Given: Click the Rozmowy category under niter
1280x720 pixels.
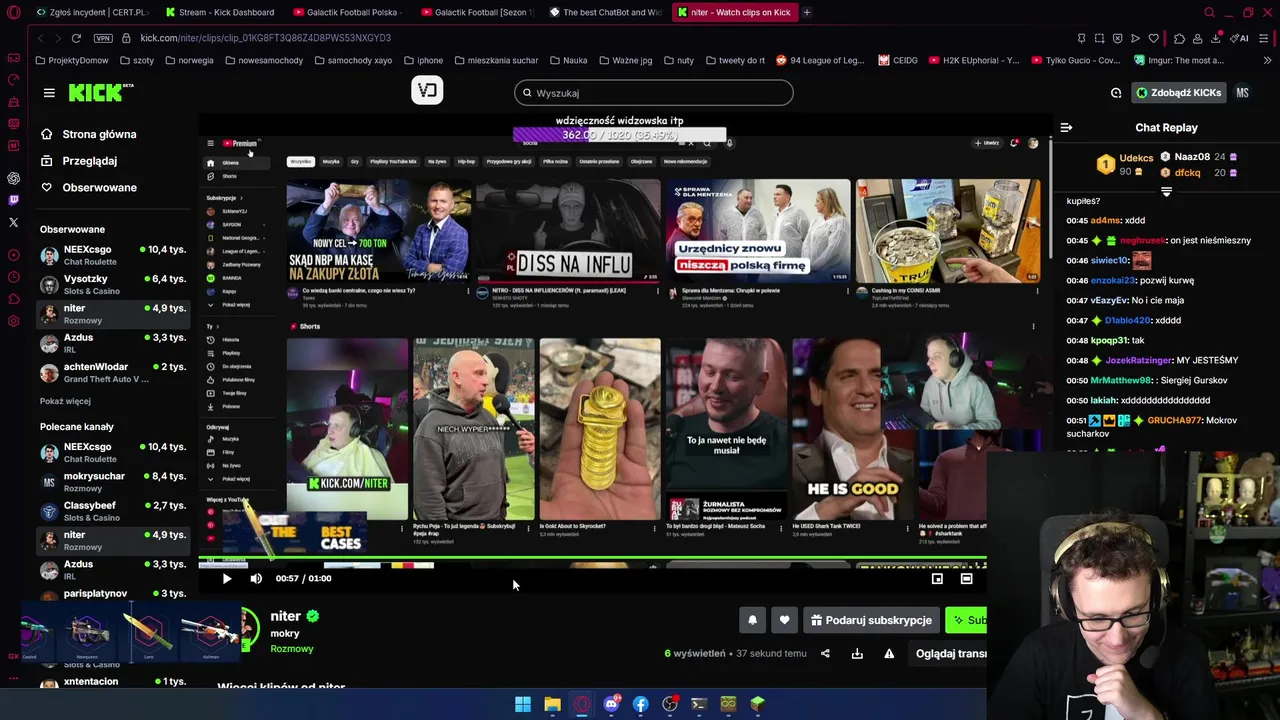Looking at the screenshot, I should [292, 649].
